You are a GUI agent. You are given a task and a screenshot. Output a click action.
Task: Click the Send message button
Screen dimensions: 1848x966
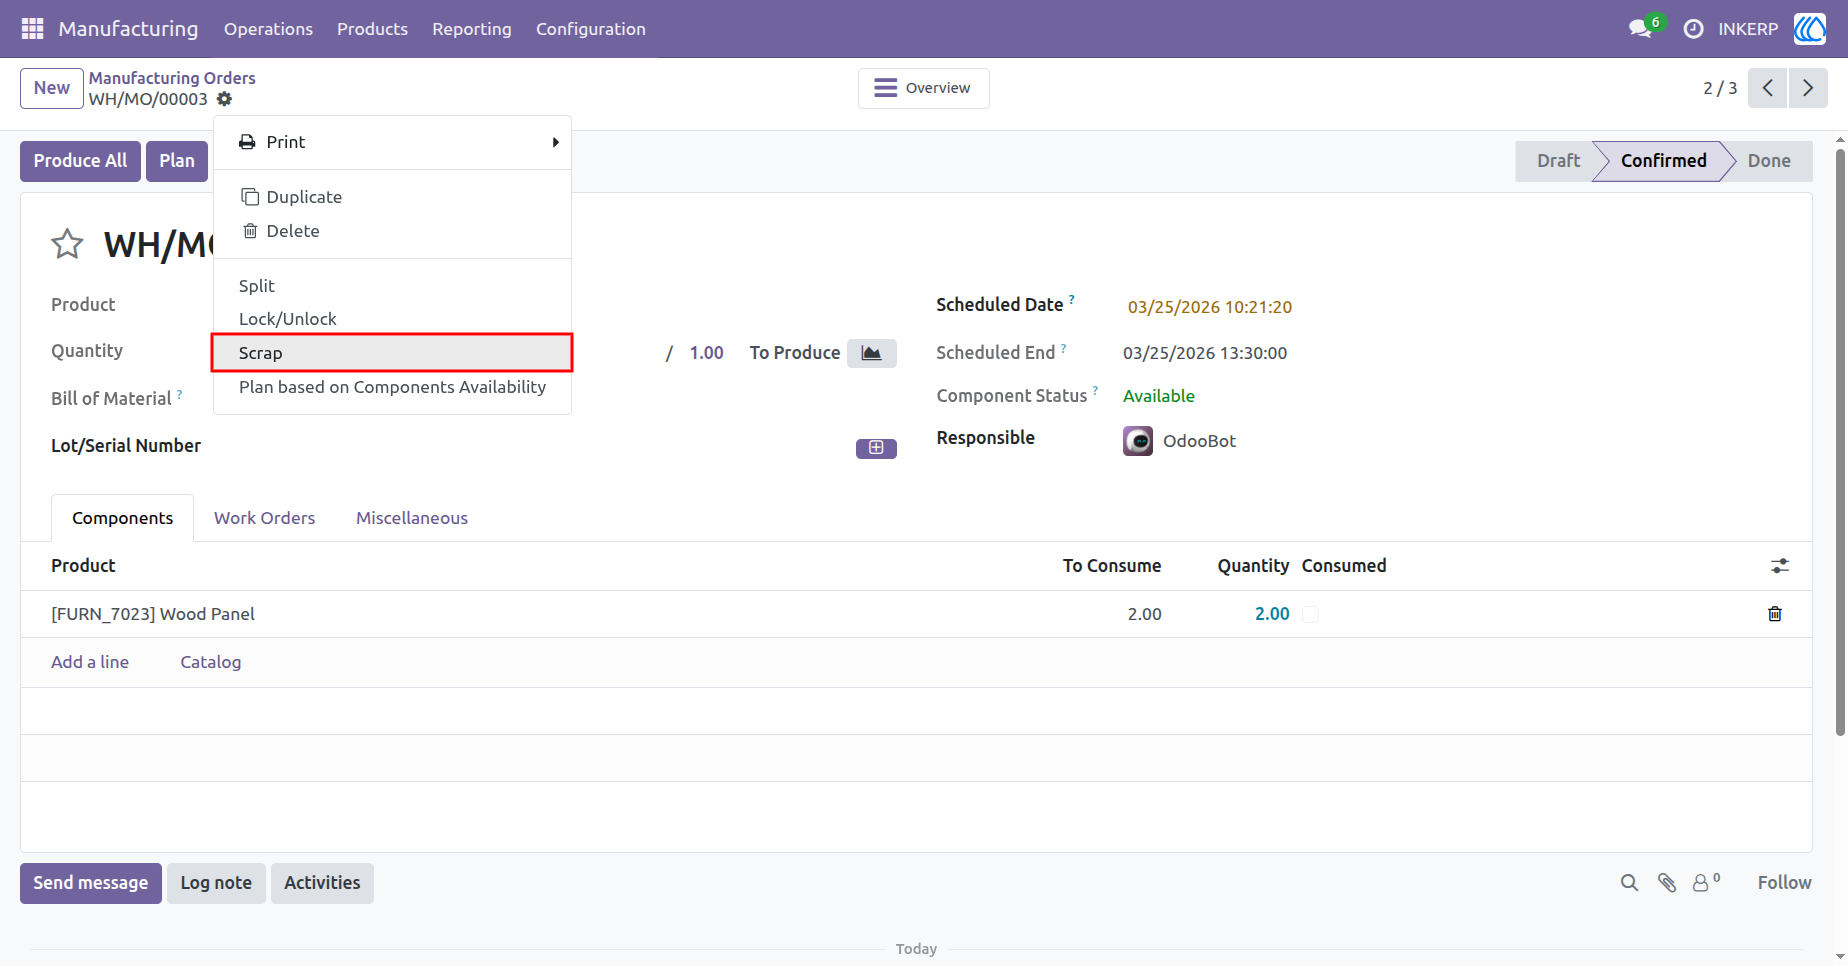(x=91, y=883)
